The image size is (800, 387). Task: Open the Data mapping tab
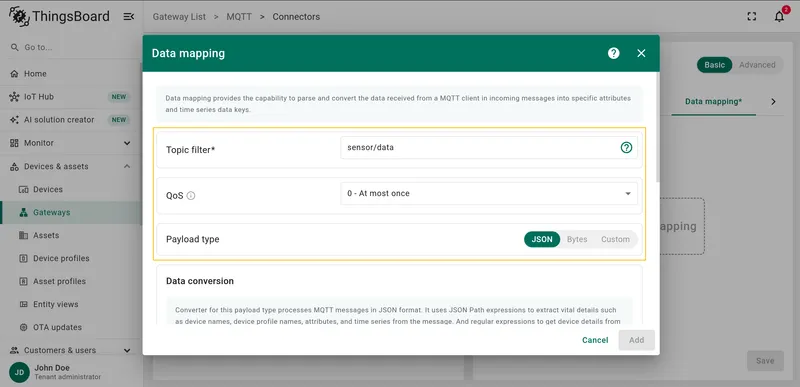713,101
